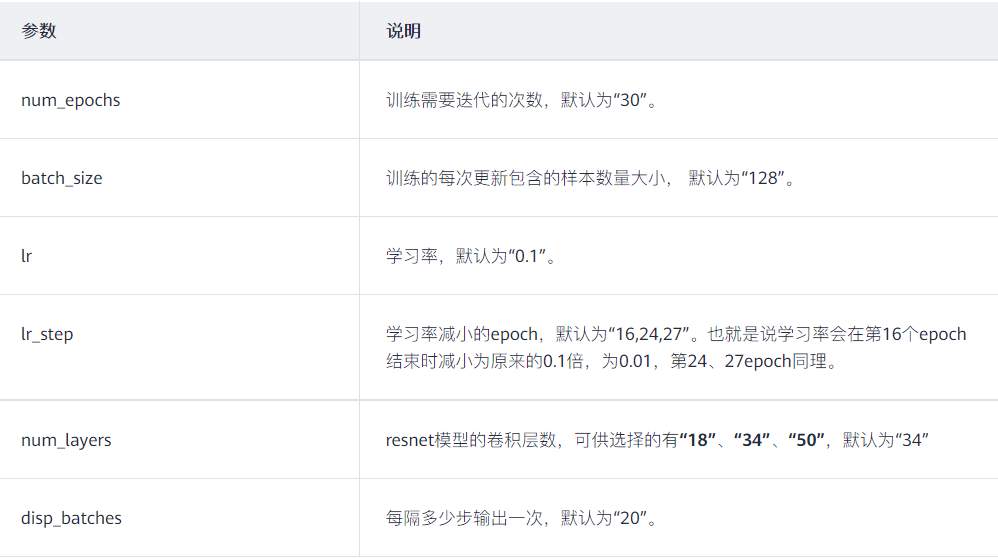Select the num_epochs parameter name

click(70, 100)
